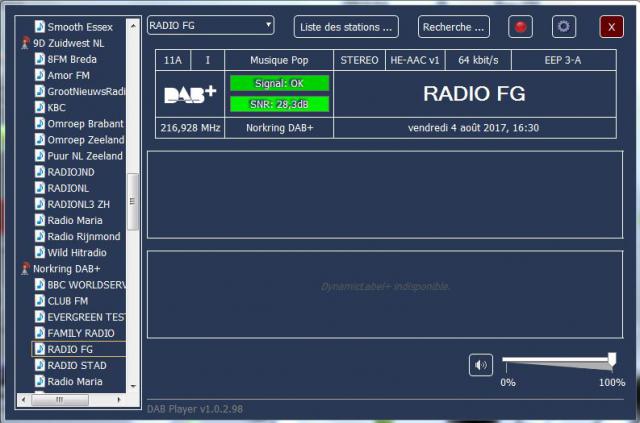Mute audio with the speaker icon
This screenshot has width=640, height=423.
[481, 365]
